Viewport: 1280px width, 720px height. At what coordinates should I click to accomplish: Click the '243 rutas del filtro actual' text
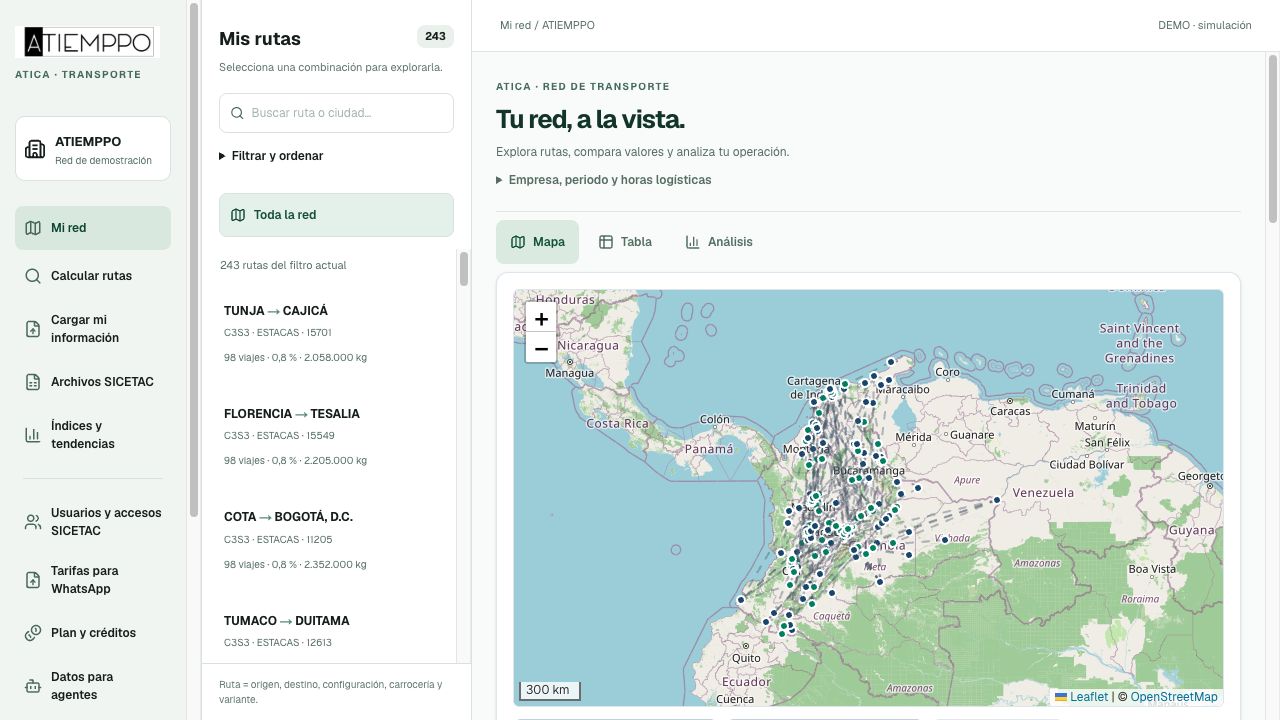(x=283, y=265)
